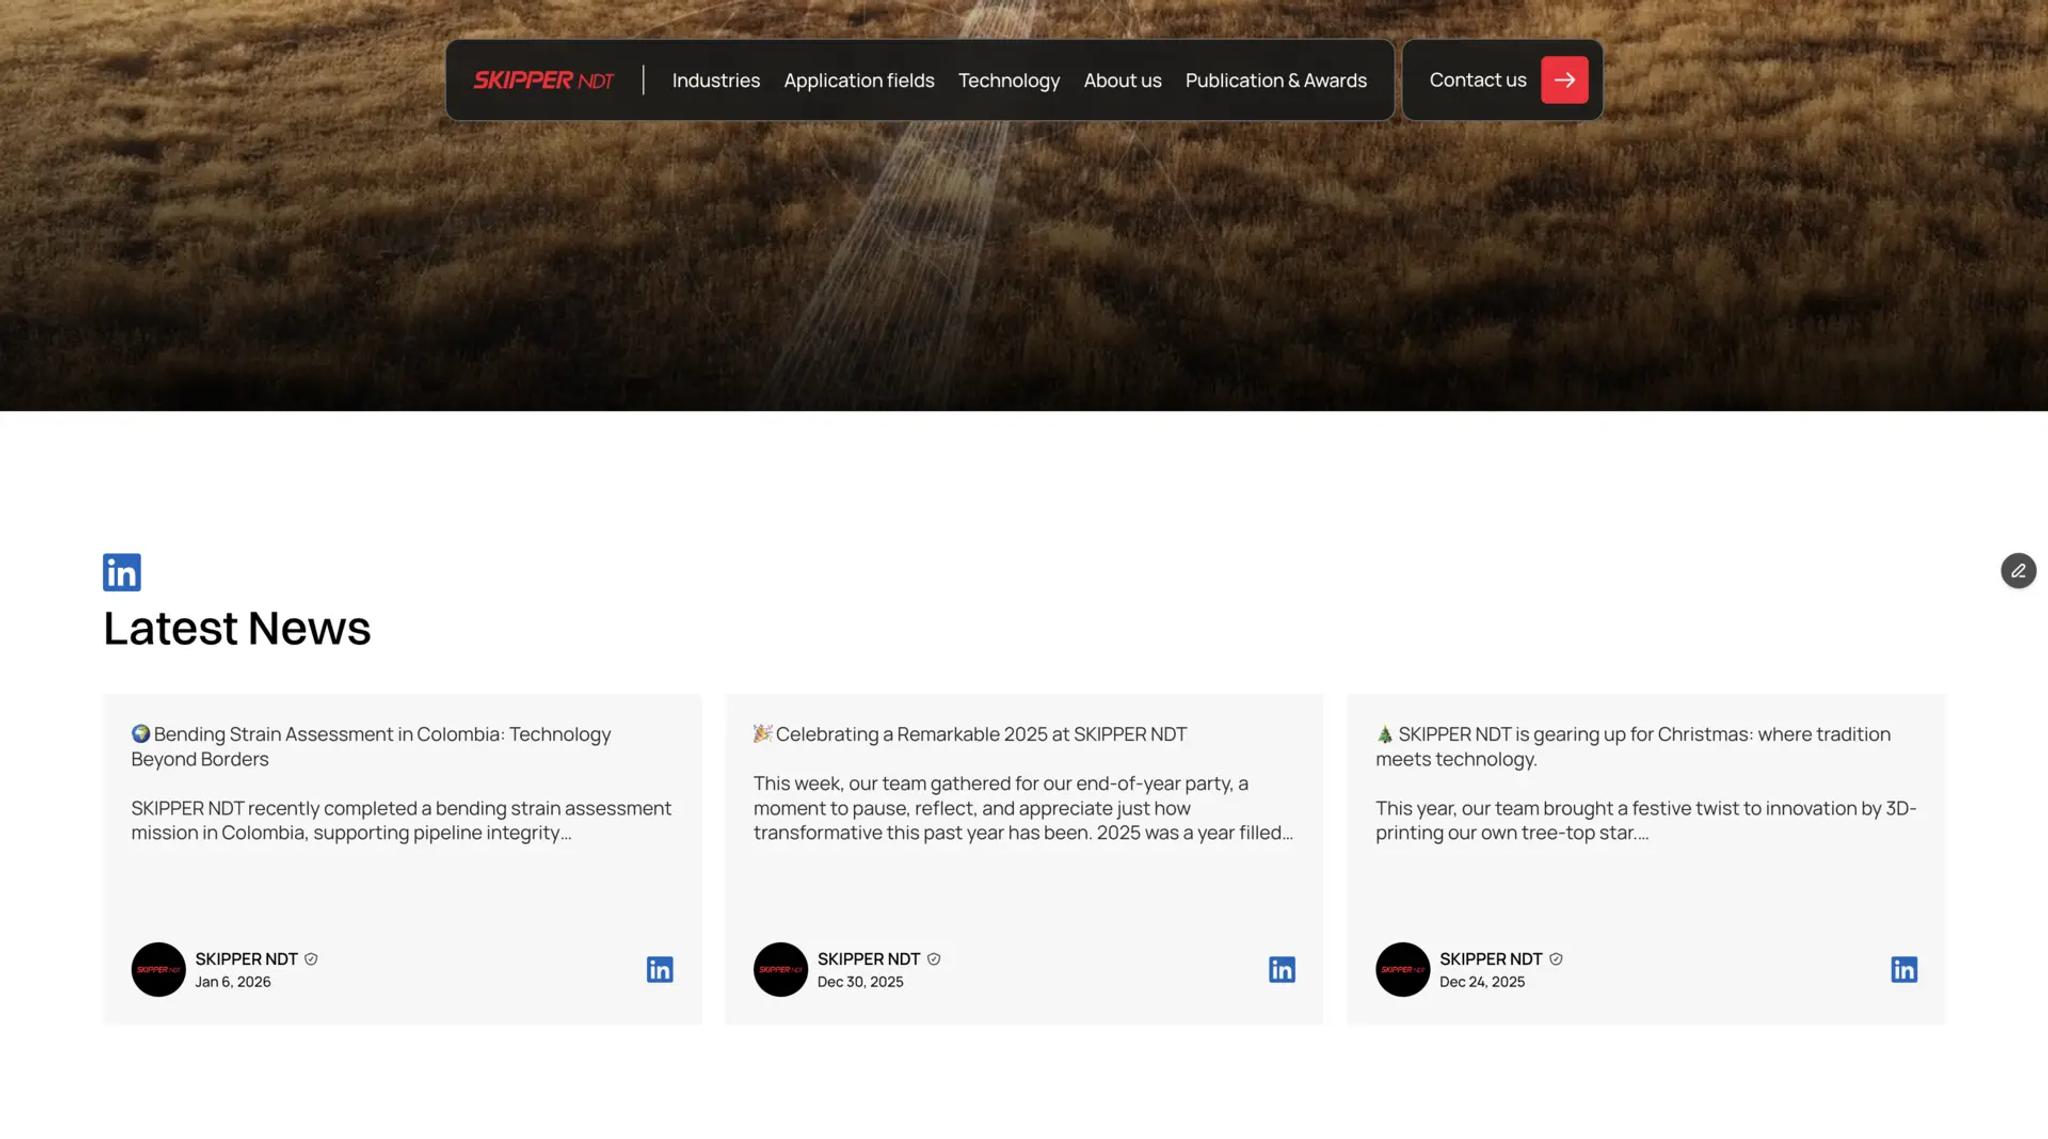The height and width of the screenshot is (1139, 2048).
Task: Click the pencil edit icon at right edge
Action: pos(2018,570)
